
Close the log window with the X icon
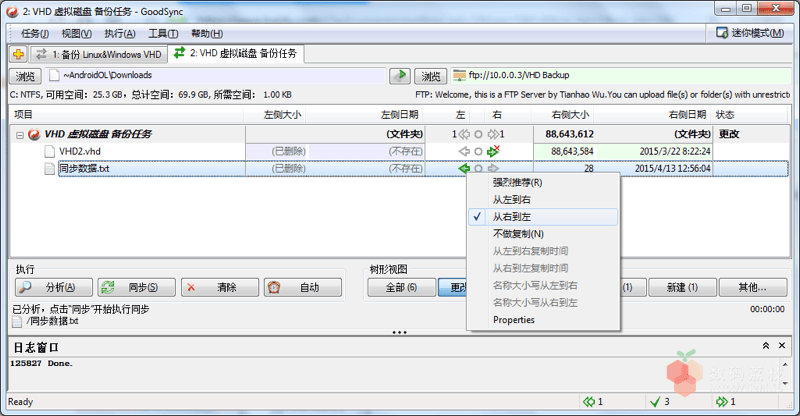tap(782, 346)
